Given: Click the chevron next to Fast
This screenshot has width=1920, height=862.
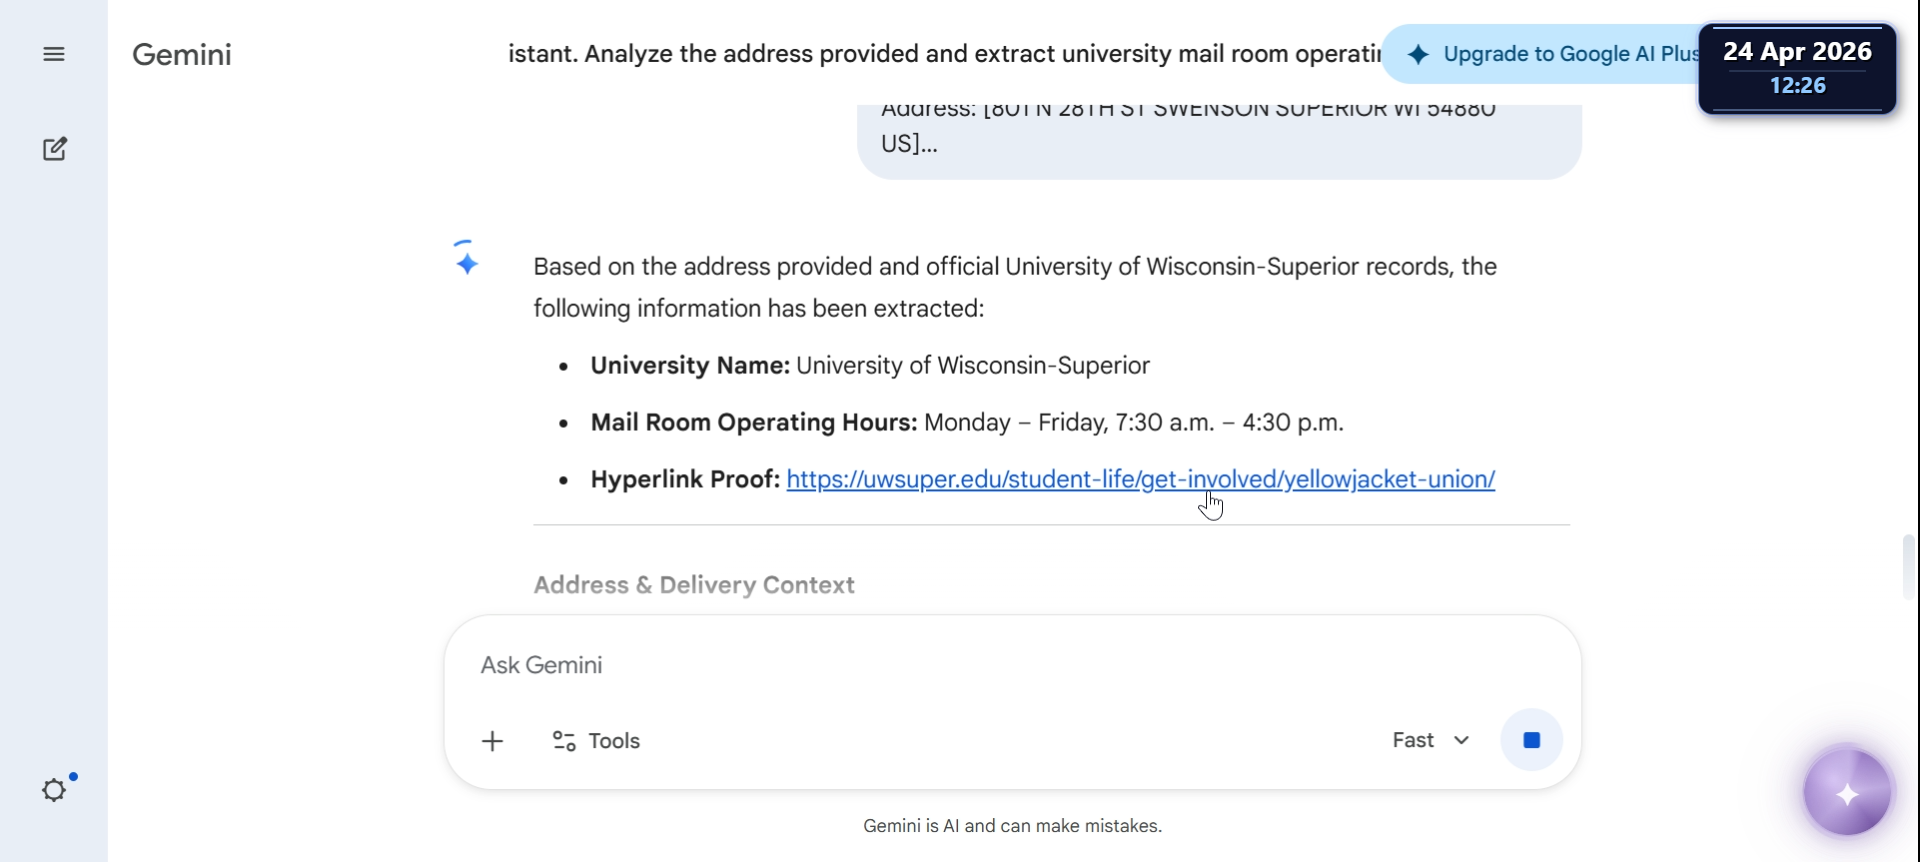Looking at the screenshot, I should (x=1462, y=740).
